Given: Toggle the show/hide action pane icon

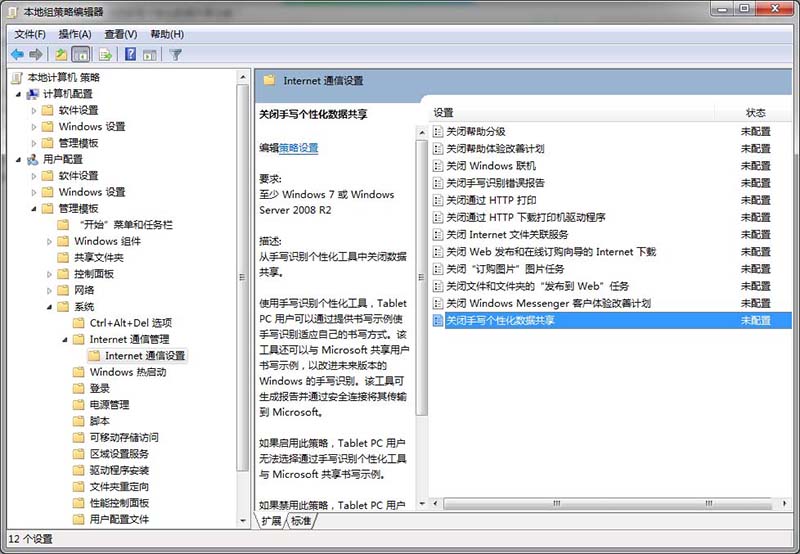Looking at the screenshot, I should click(x=150, y=54).
